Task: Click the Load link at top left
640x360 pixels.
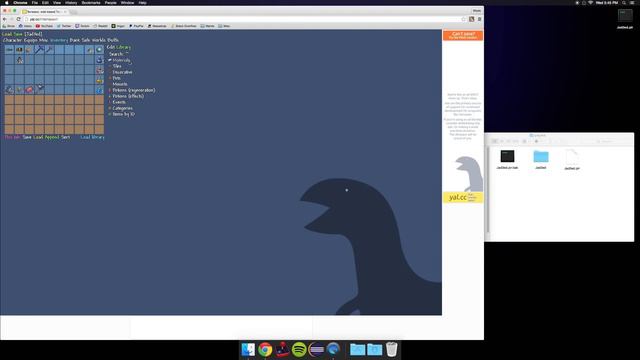Action: click(7, 34)
